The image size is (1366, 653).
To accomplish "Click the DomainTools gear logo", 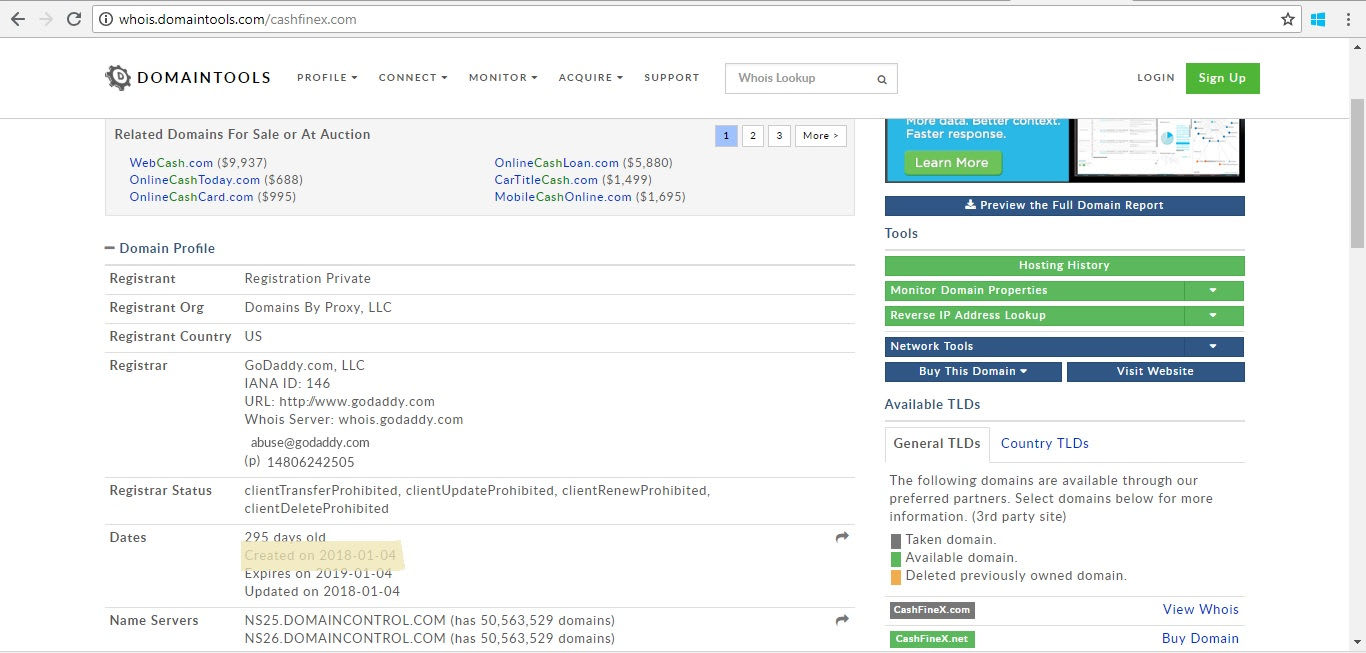I will (x=118, y=77).
